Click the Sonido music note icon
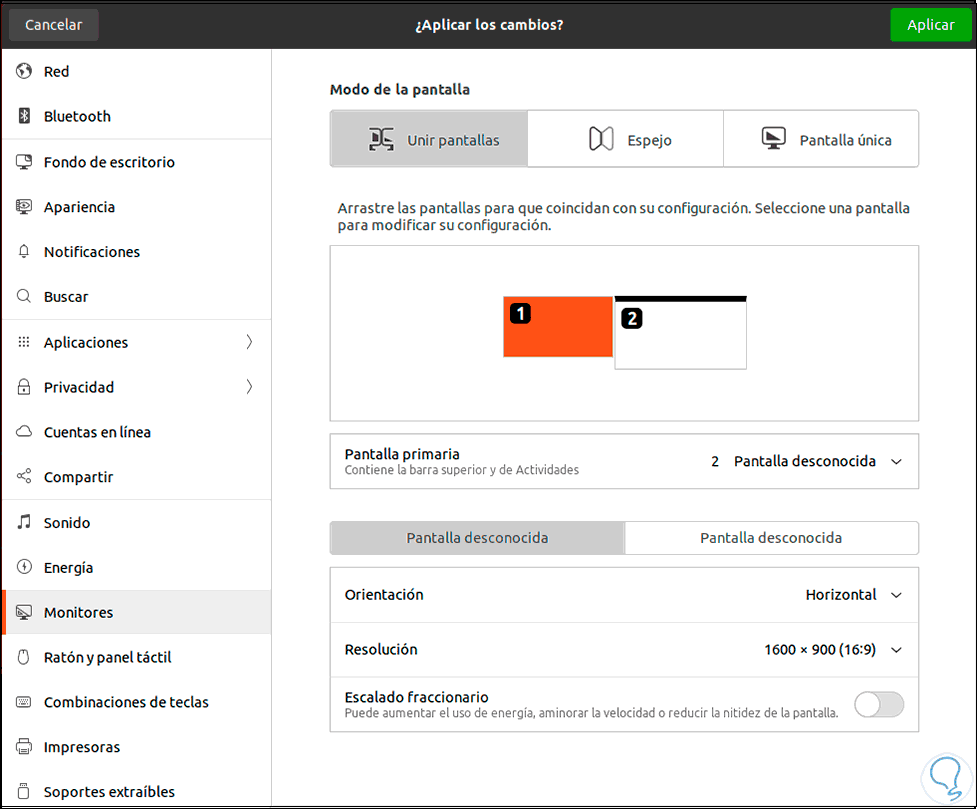The width and height of the screenshot is (977, 809). (24, 522)
